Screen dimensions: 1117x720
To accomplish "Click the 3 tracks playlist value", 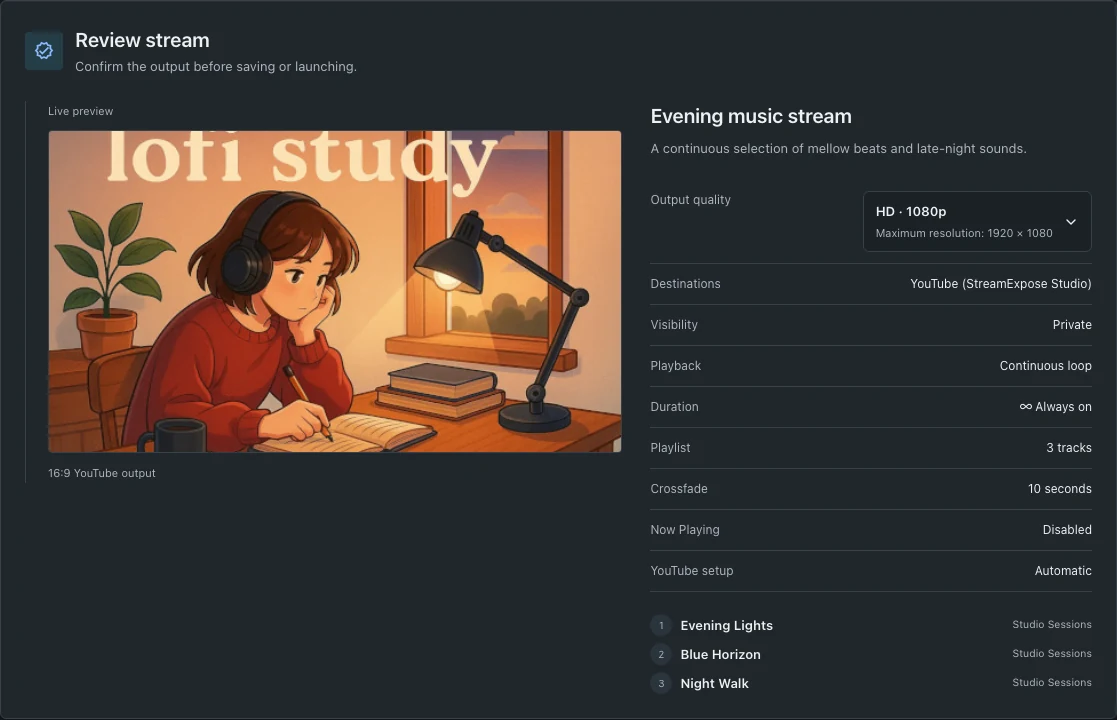I will pos(1069,448).
